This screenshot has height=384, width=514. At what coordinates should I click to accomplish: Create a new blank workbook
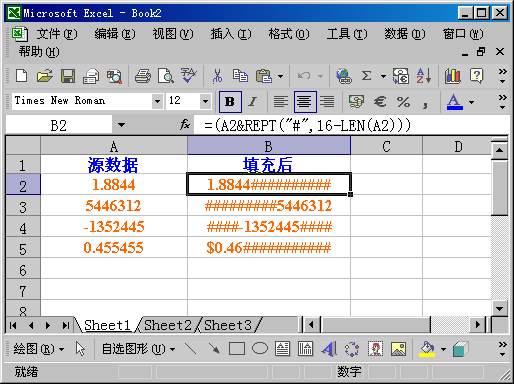point(22,76)
